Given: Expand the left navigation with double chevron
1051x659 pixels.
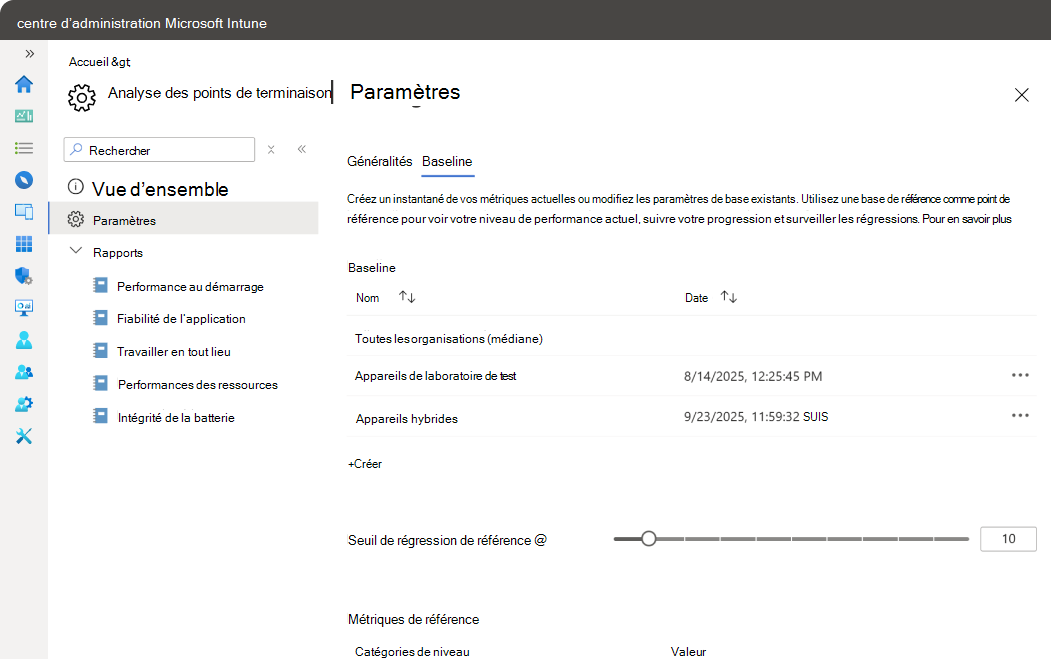Looking at the screenshot, I should [29, 54].
